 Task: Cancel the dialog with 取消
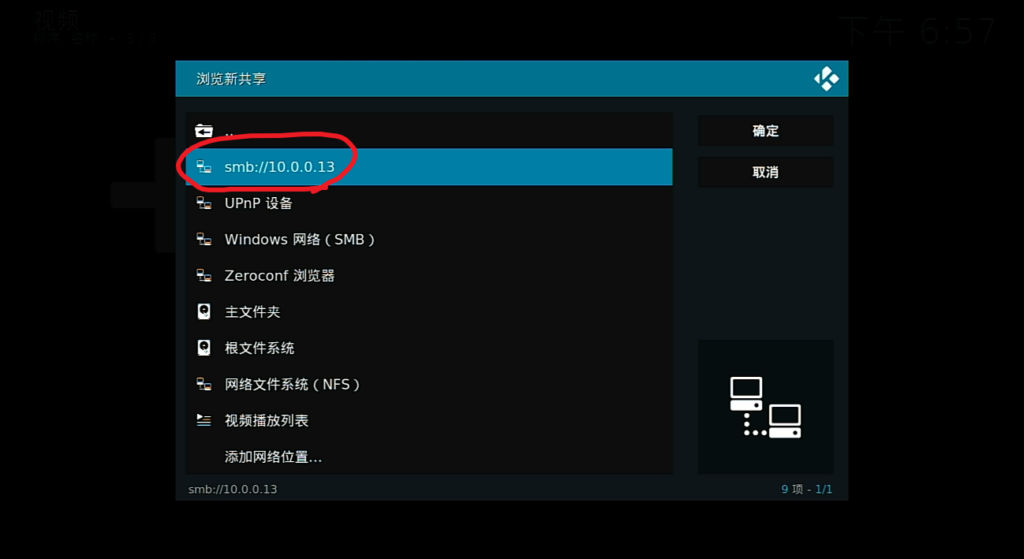tap(765, 172)
